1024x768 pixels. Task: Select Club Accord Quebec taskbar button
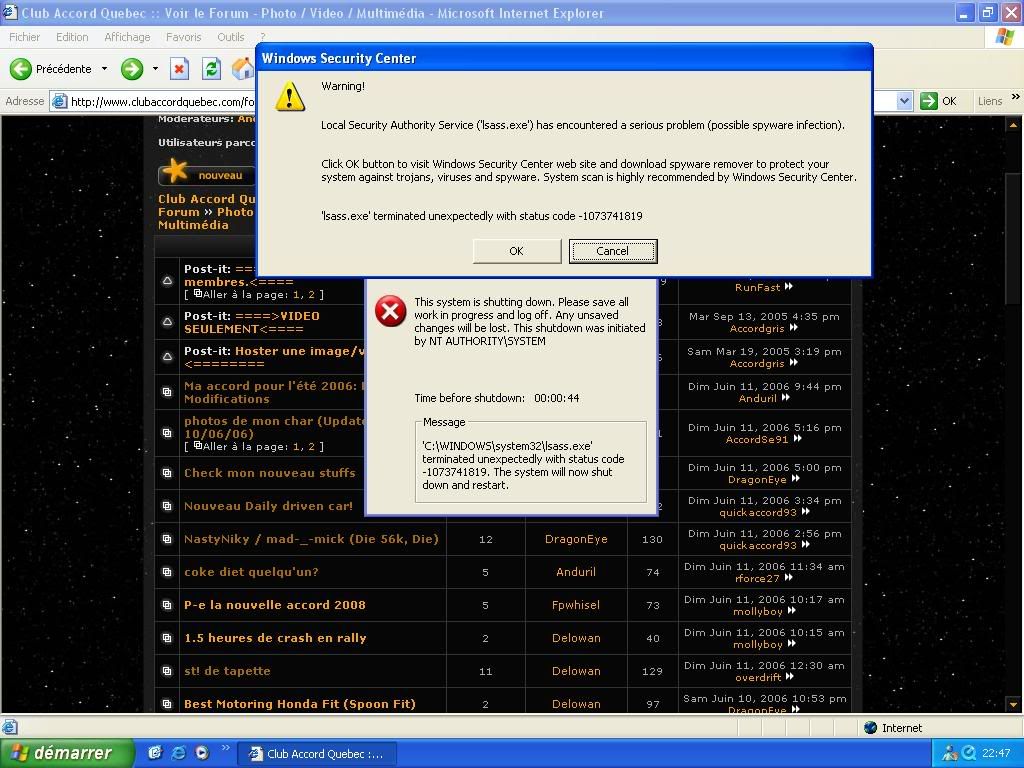tap(317, 754)
